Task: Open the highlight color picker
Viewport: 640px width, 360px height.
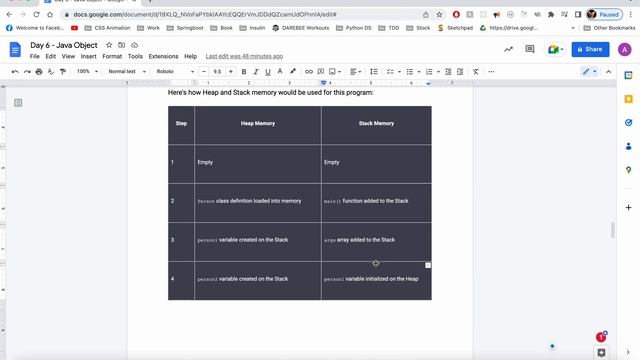Action: (x=293, y=71)
